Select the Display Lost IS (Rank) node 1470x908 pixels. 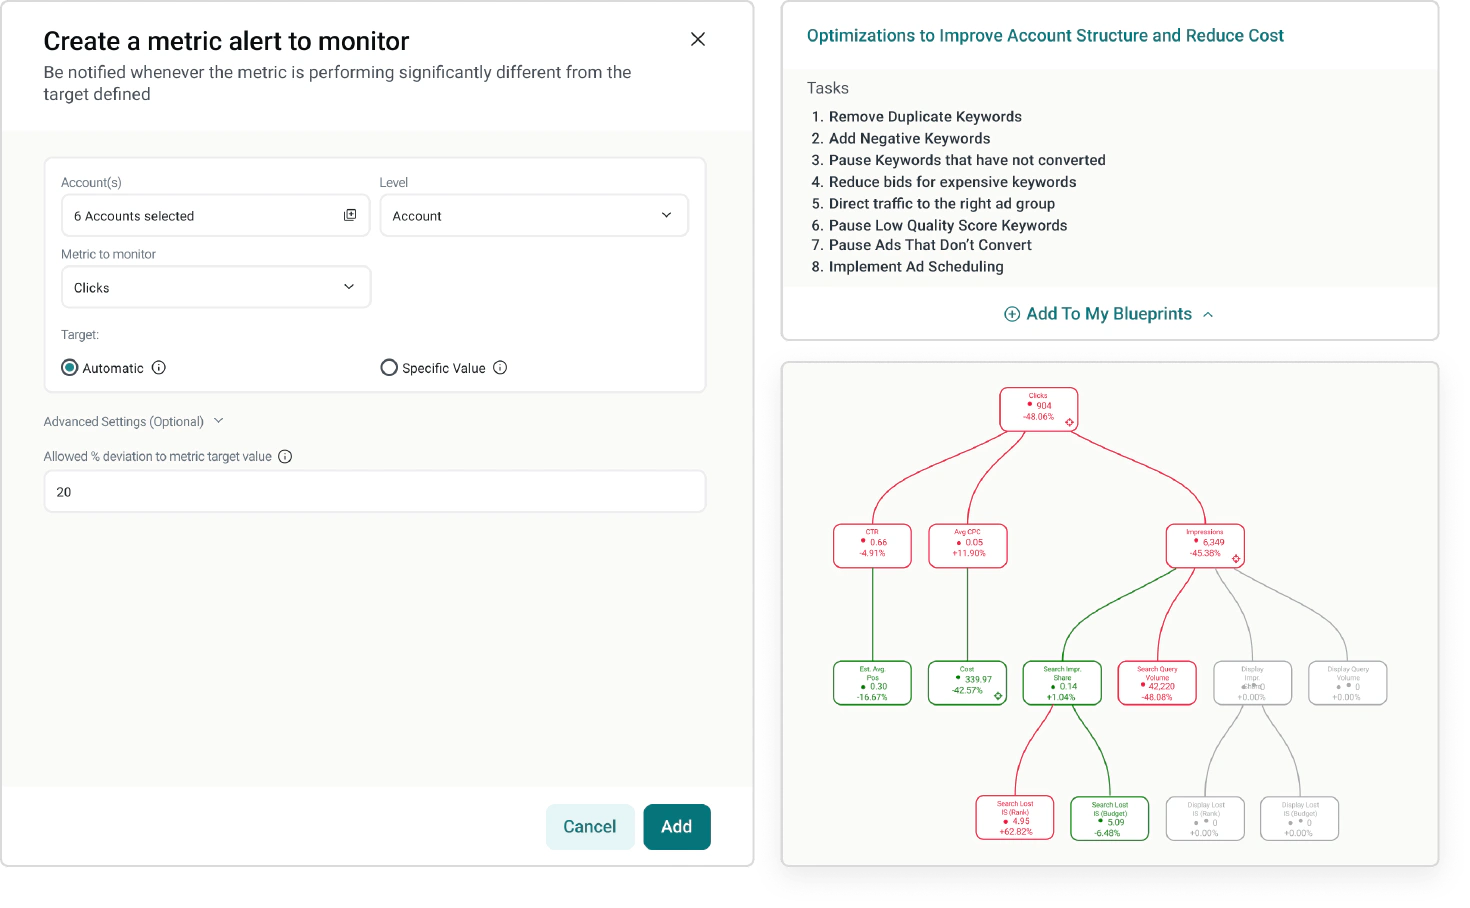pyautogui.click(x=1205, y=818)
